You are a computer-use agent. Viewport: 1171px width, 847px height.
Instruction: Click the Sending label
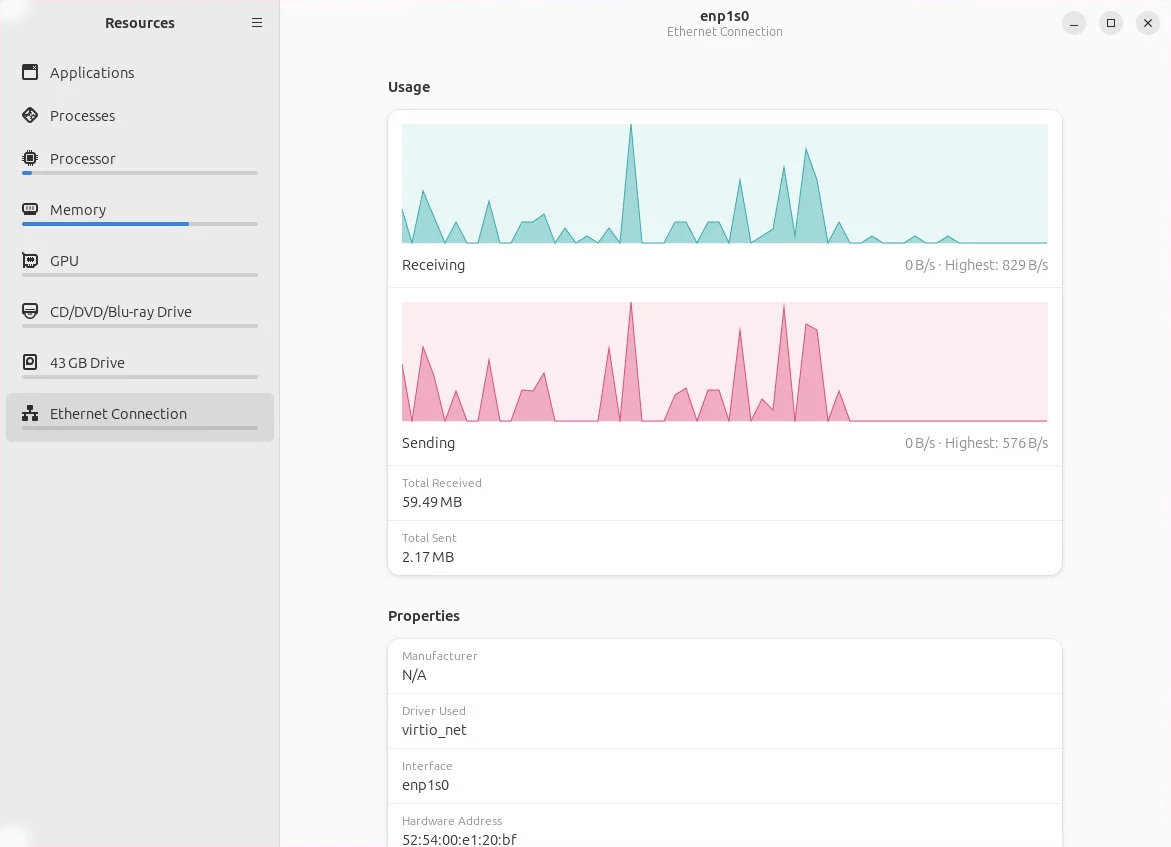click(428, 443)
